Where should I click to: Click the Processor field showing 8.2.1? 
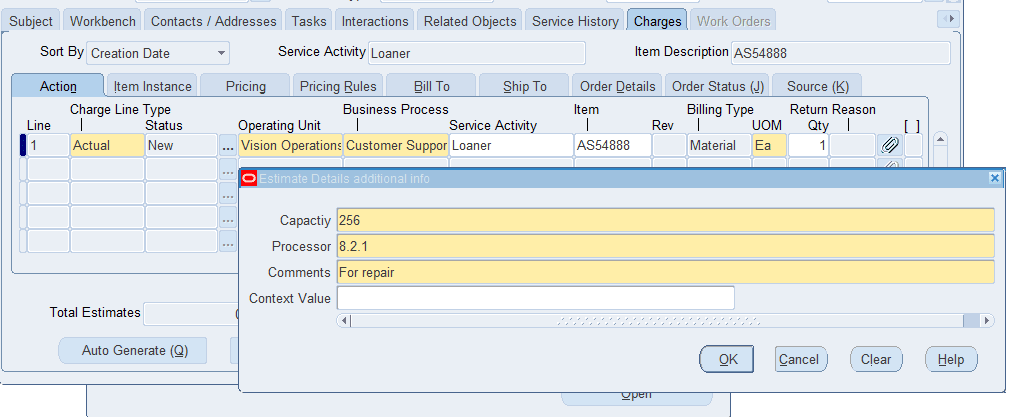pyautogui.click(x=665, y=246)
